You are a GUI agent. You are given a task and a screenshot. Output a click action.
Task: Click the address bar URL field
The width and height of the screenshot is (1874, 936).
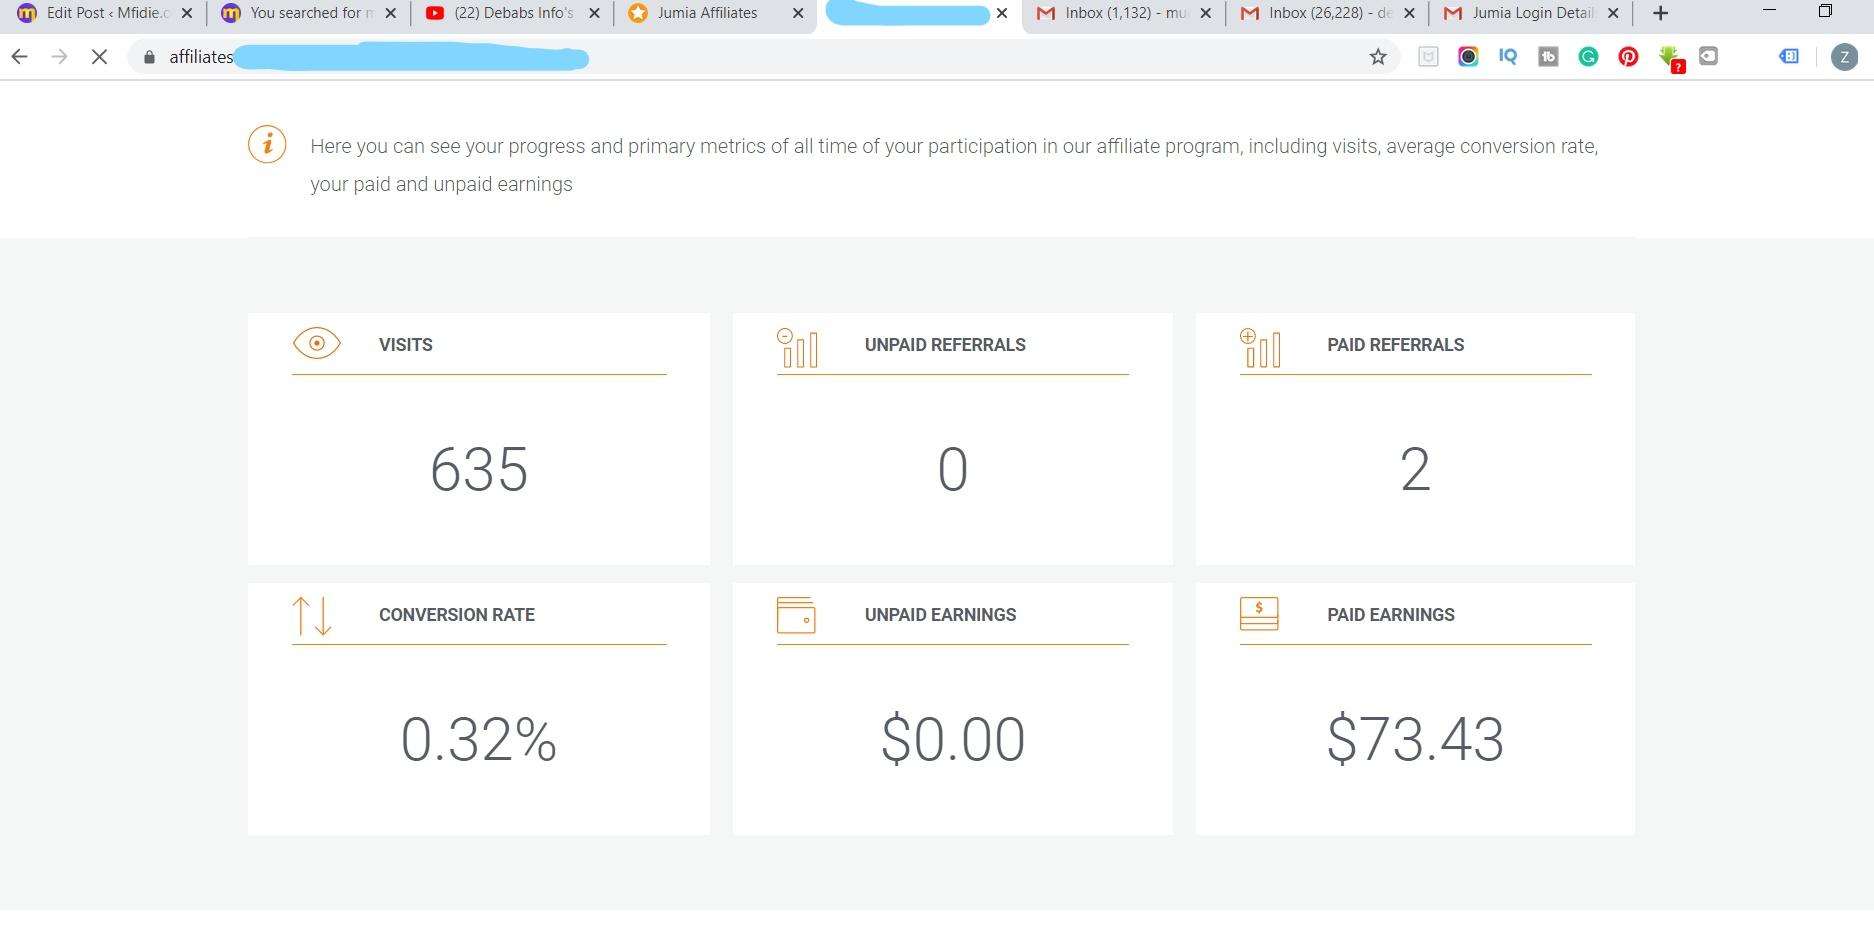[x=700, y=57]
